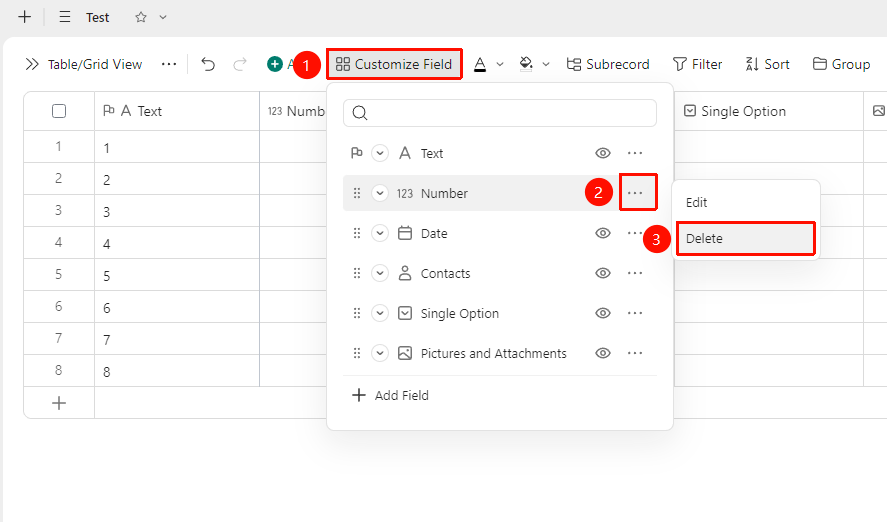Click the Test document title
The image size is (887, 522).
coord(97,18)
